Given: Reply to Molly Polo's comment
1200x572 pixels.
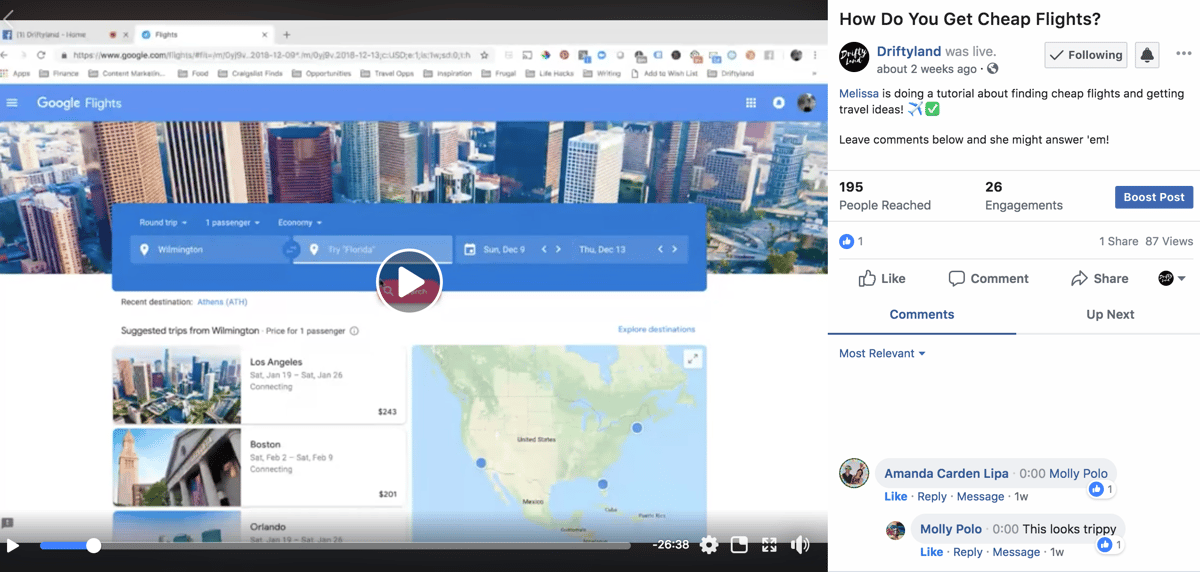Looking at the screenshot, I should [967, 552].
